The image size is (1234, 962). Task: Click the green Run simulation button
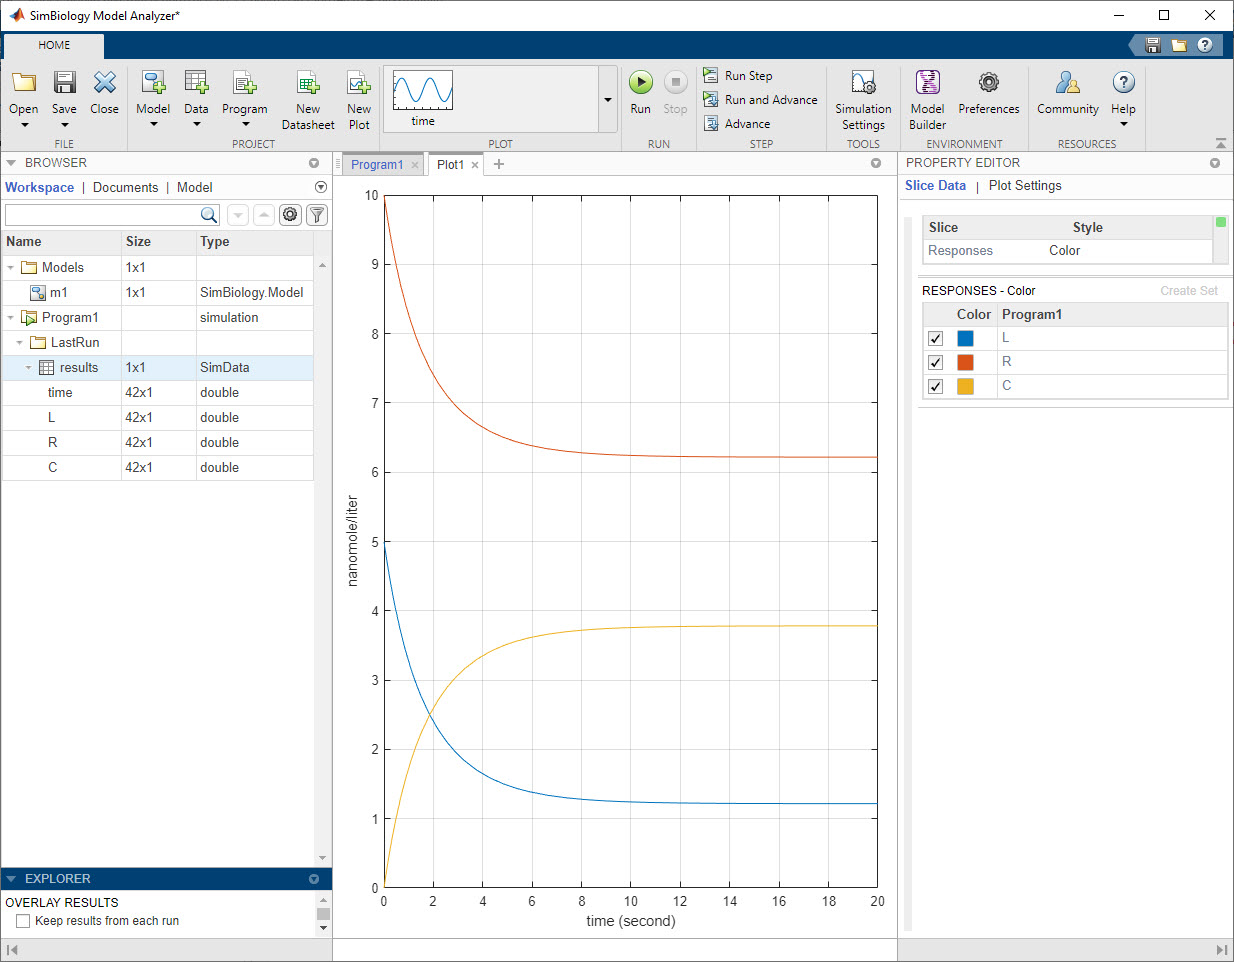[640, 83]
